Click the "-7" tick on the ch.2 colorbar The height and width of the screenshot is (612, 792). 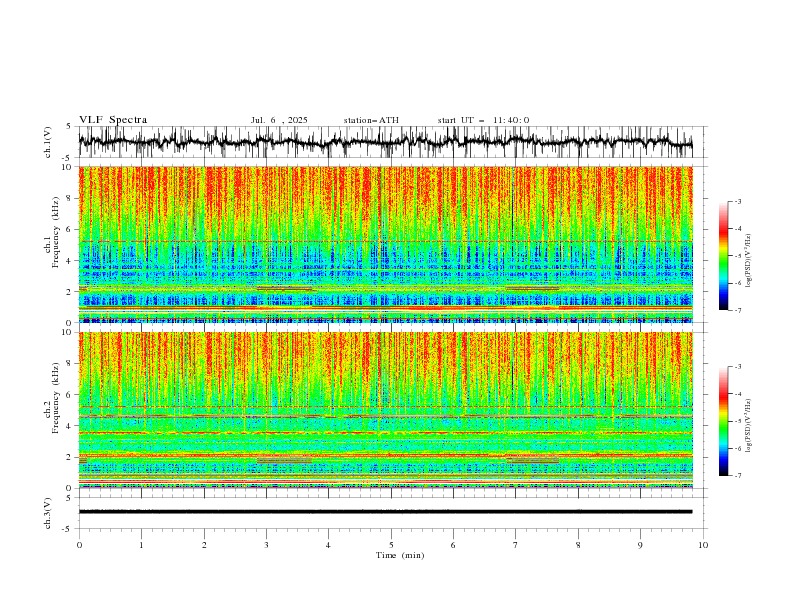click(737, 475)
